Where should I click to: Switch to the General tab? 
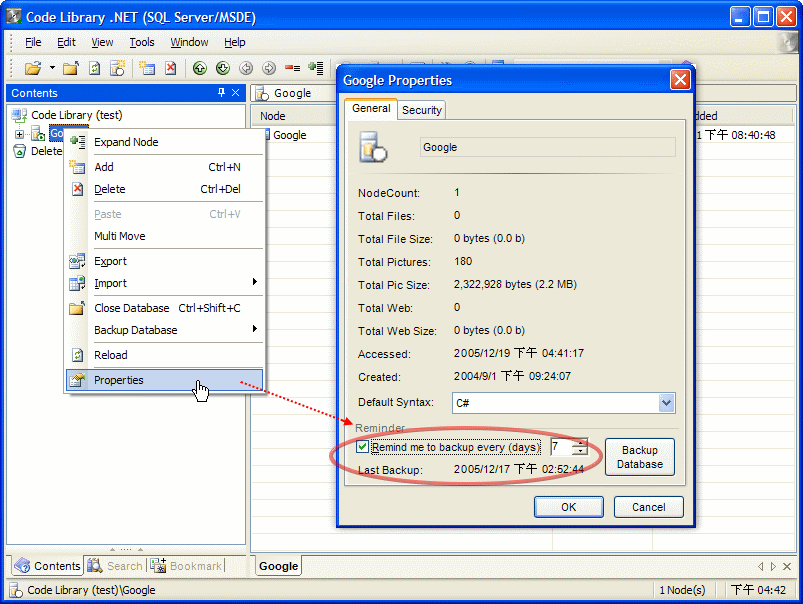(x=371, y=109)
